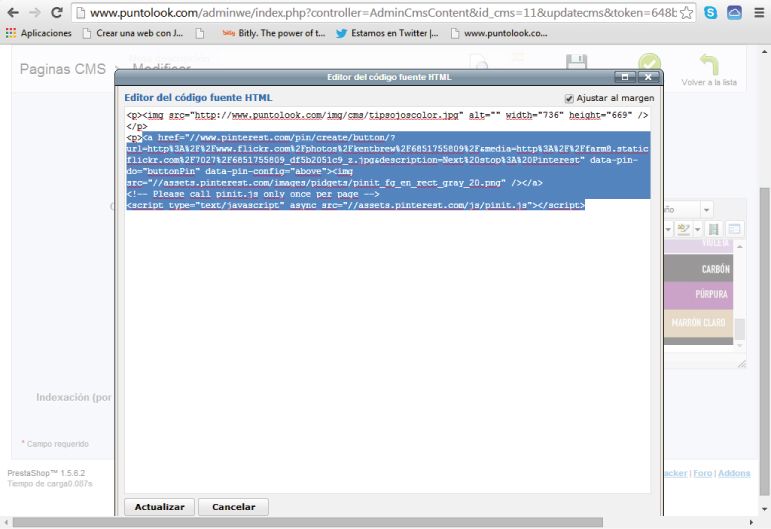Maximize the HTML source editor dialog
Viewport: 771px width, 529px height.
click(x=625, y=77)
